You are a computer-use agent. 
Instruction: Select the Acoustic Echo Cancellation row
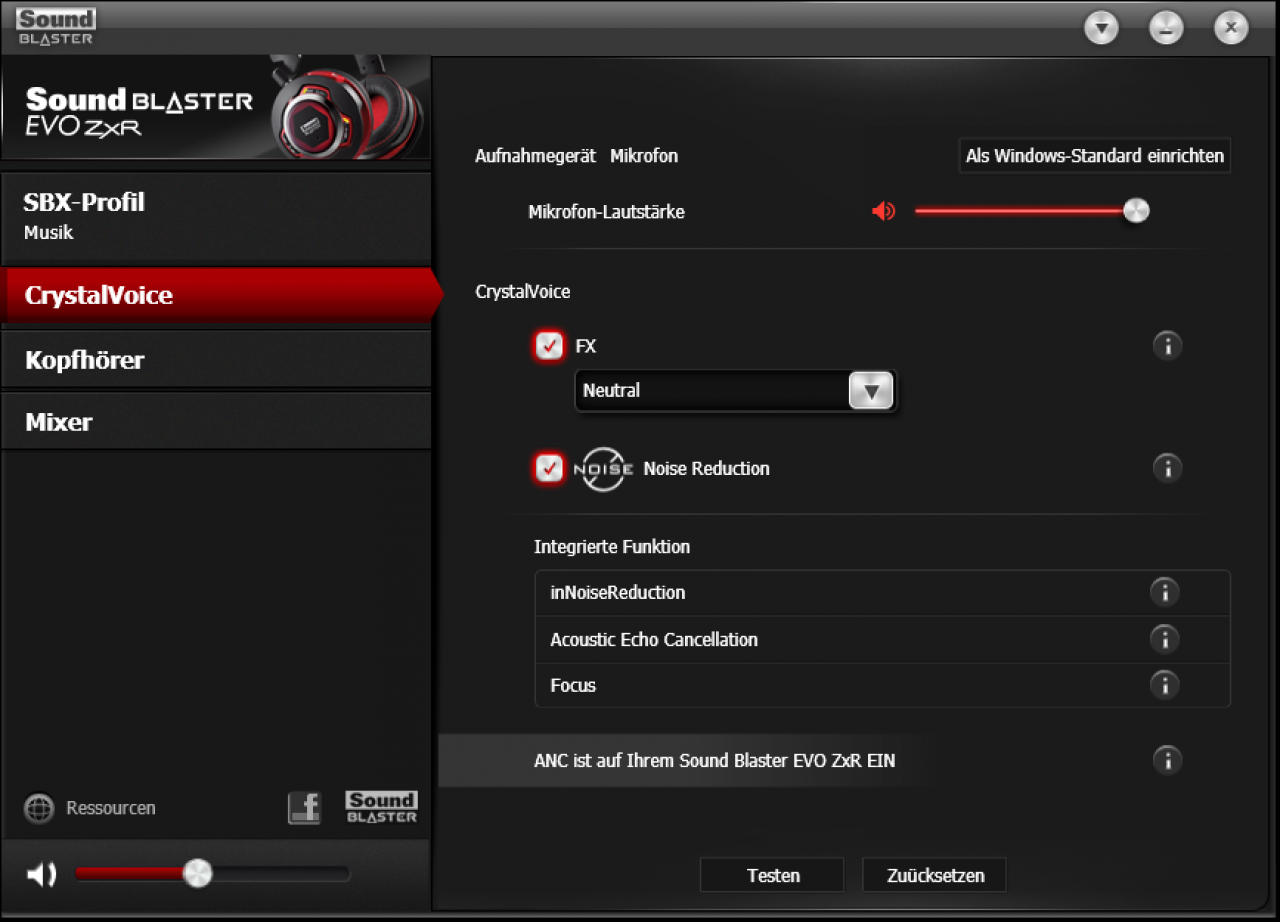click(882, 639)
